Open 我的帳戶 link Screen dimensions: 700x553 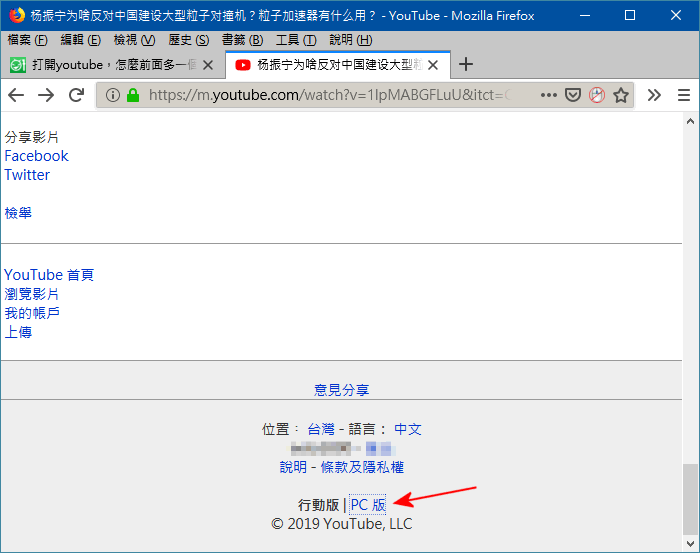click(31, 313)
